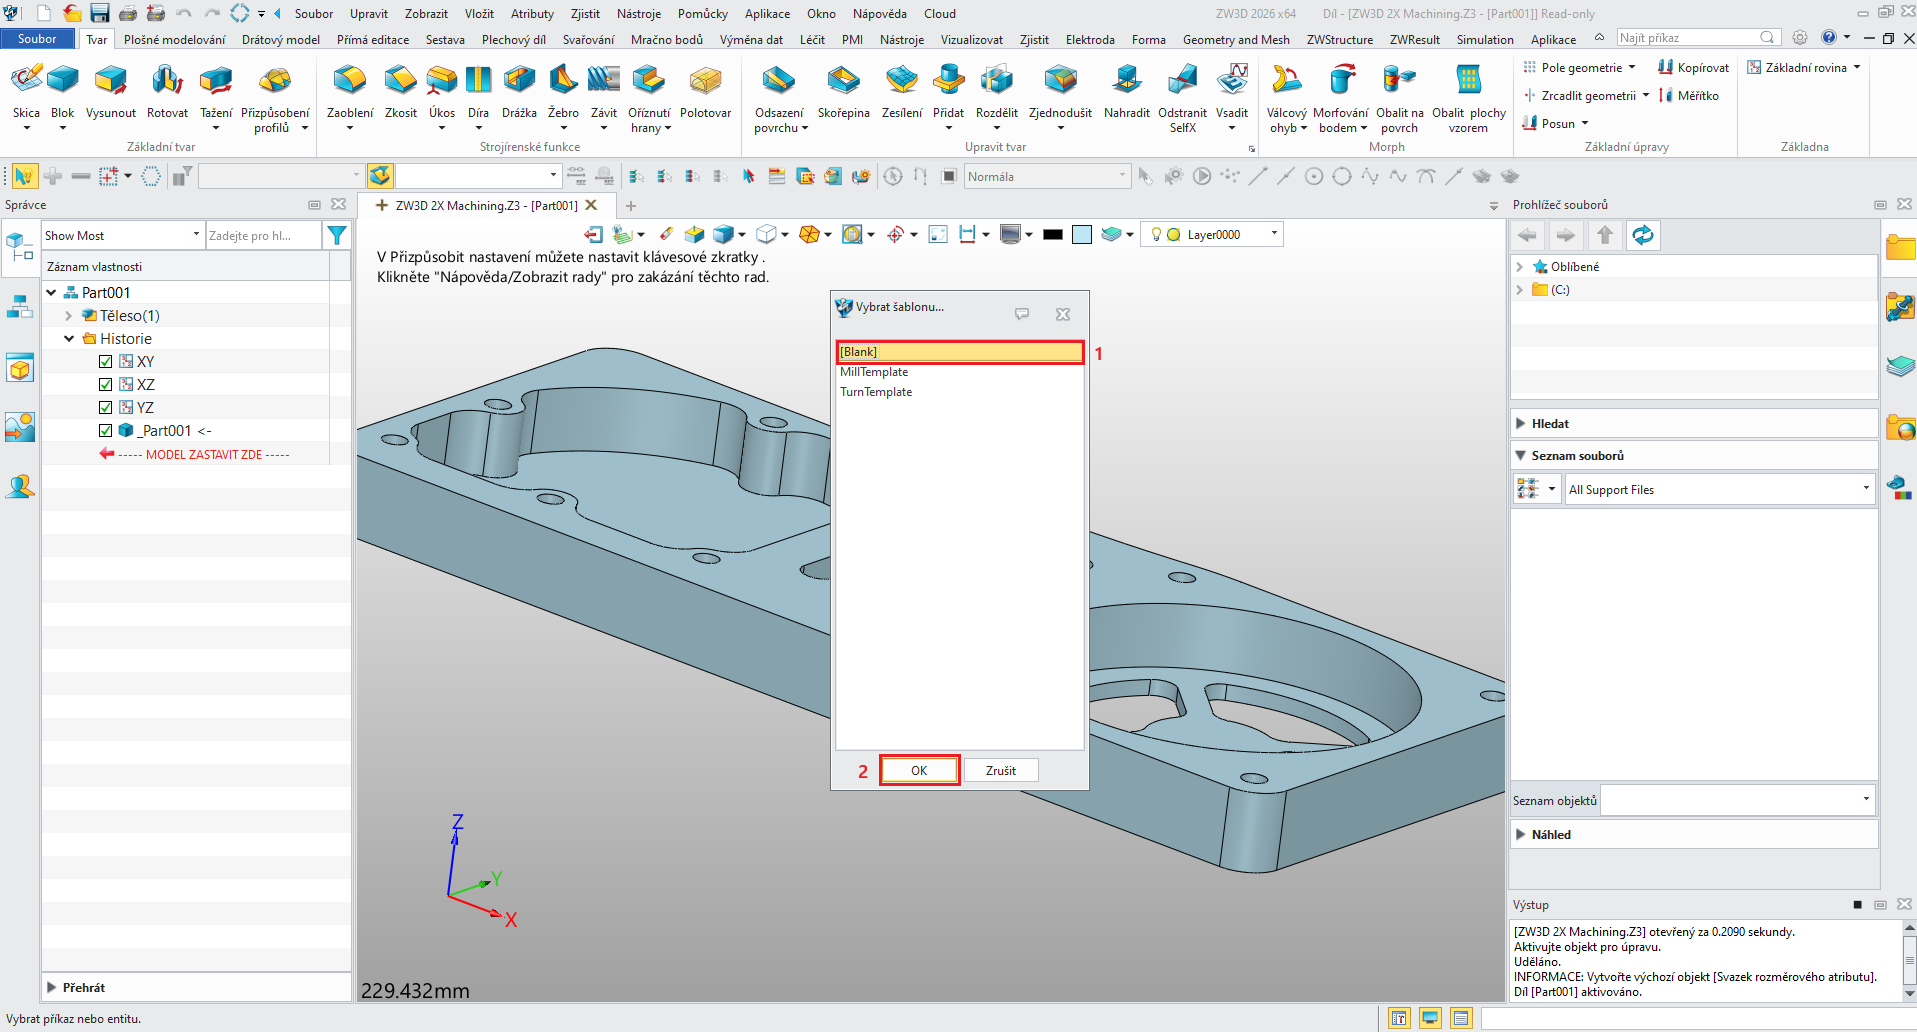Refresh the file browser panel
1917x1032 pixels.
1642,236
